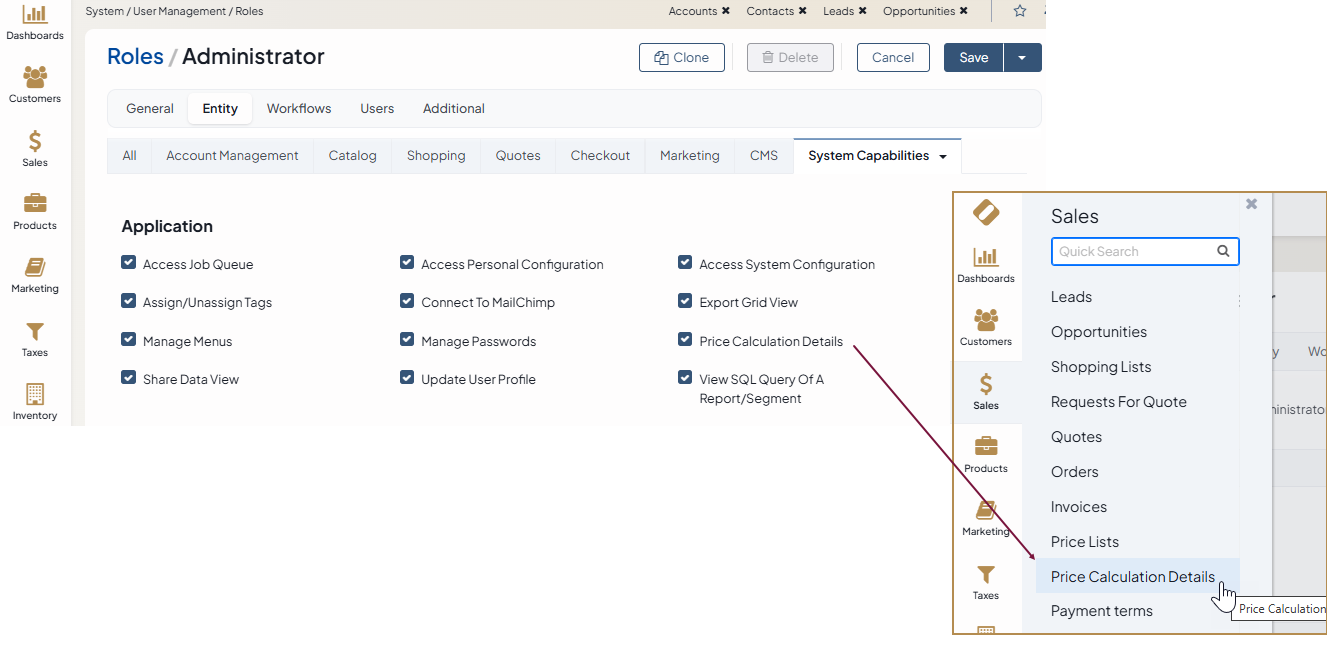Click the Products briefcase icon in popup menu

[x=985, y=453]
